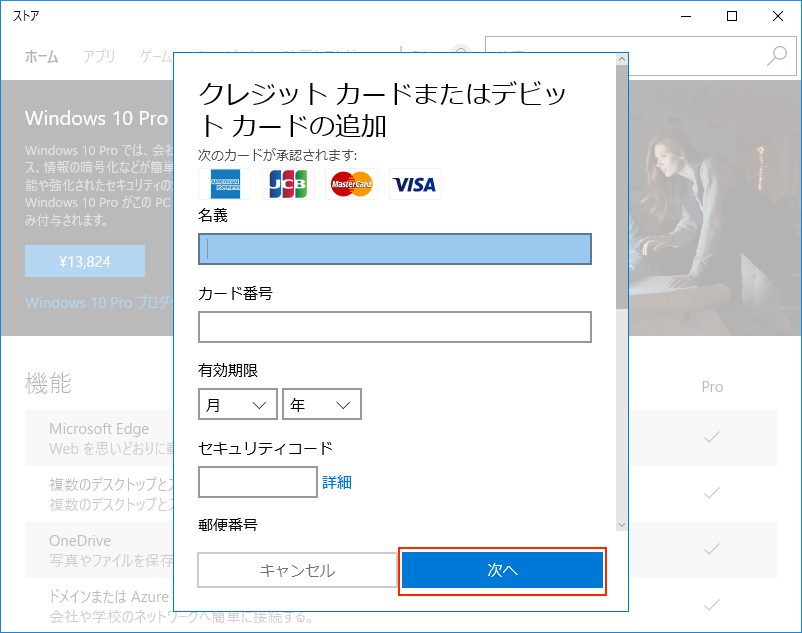This screenshot has width=802, height=633.
Task: Click the JCB card logo
Action: coord(288,184)
